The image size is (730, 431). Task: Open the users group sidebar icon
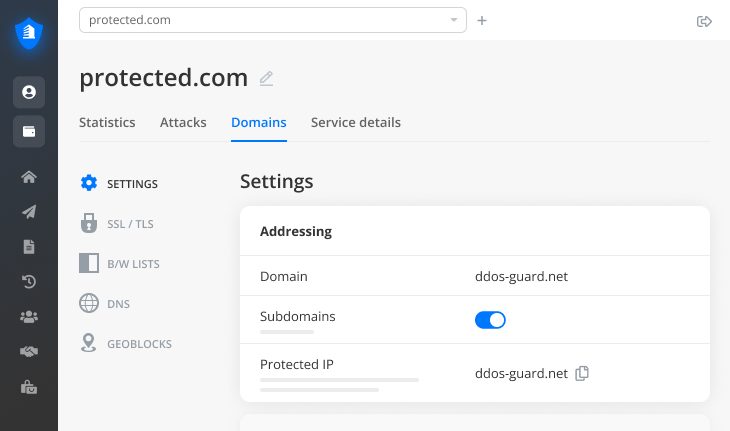[29, 317]
